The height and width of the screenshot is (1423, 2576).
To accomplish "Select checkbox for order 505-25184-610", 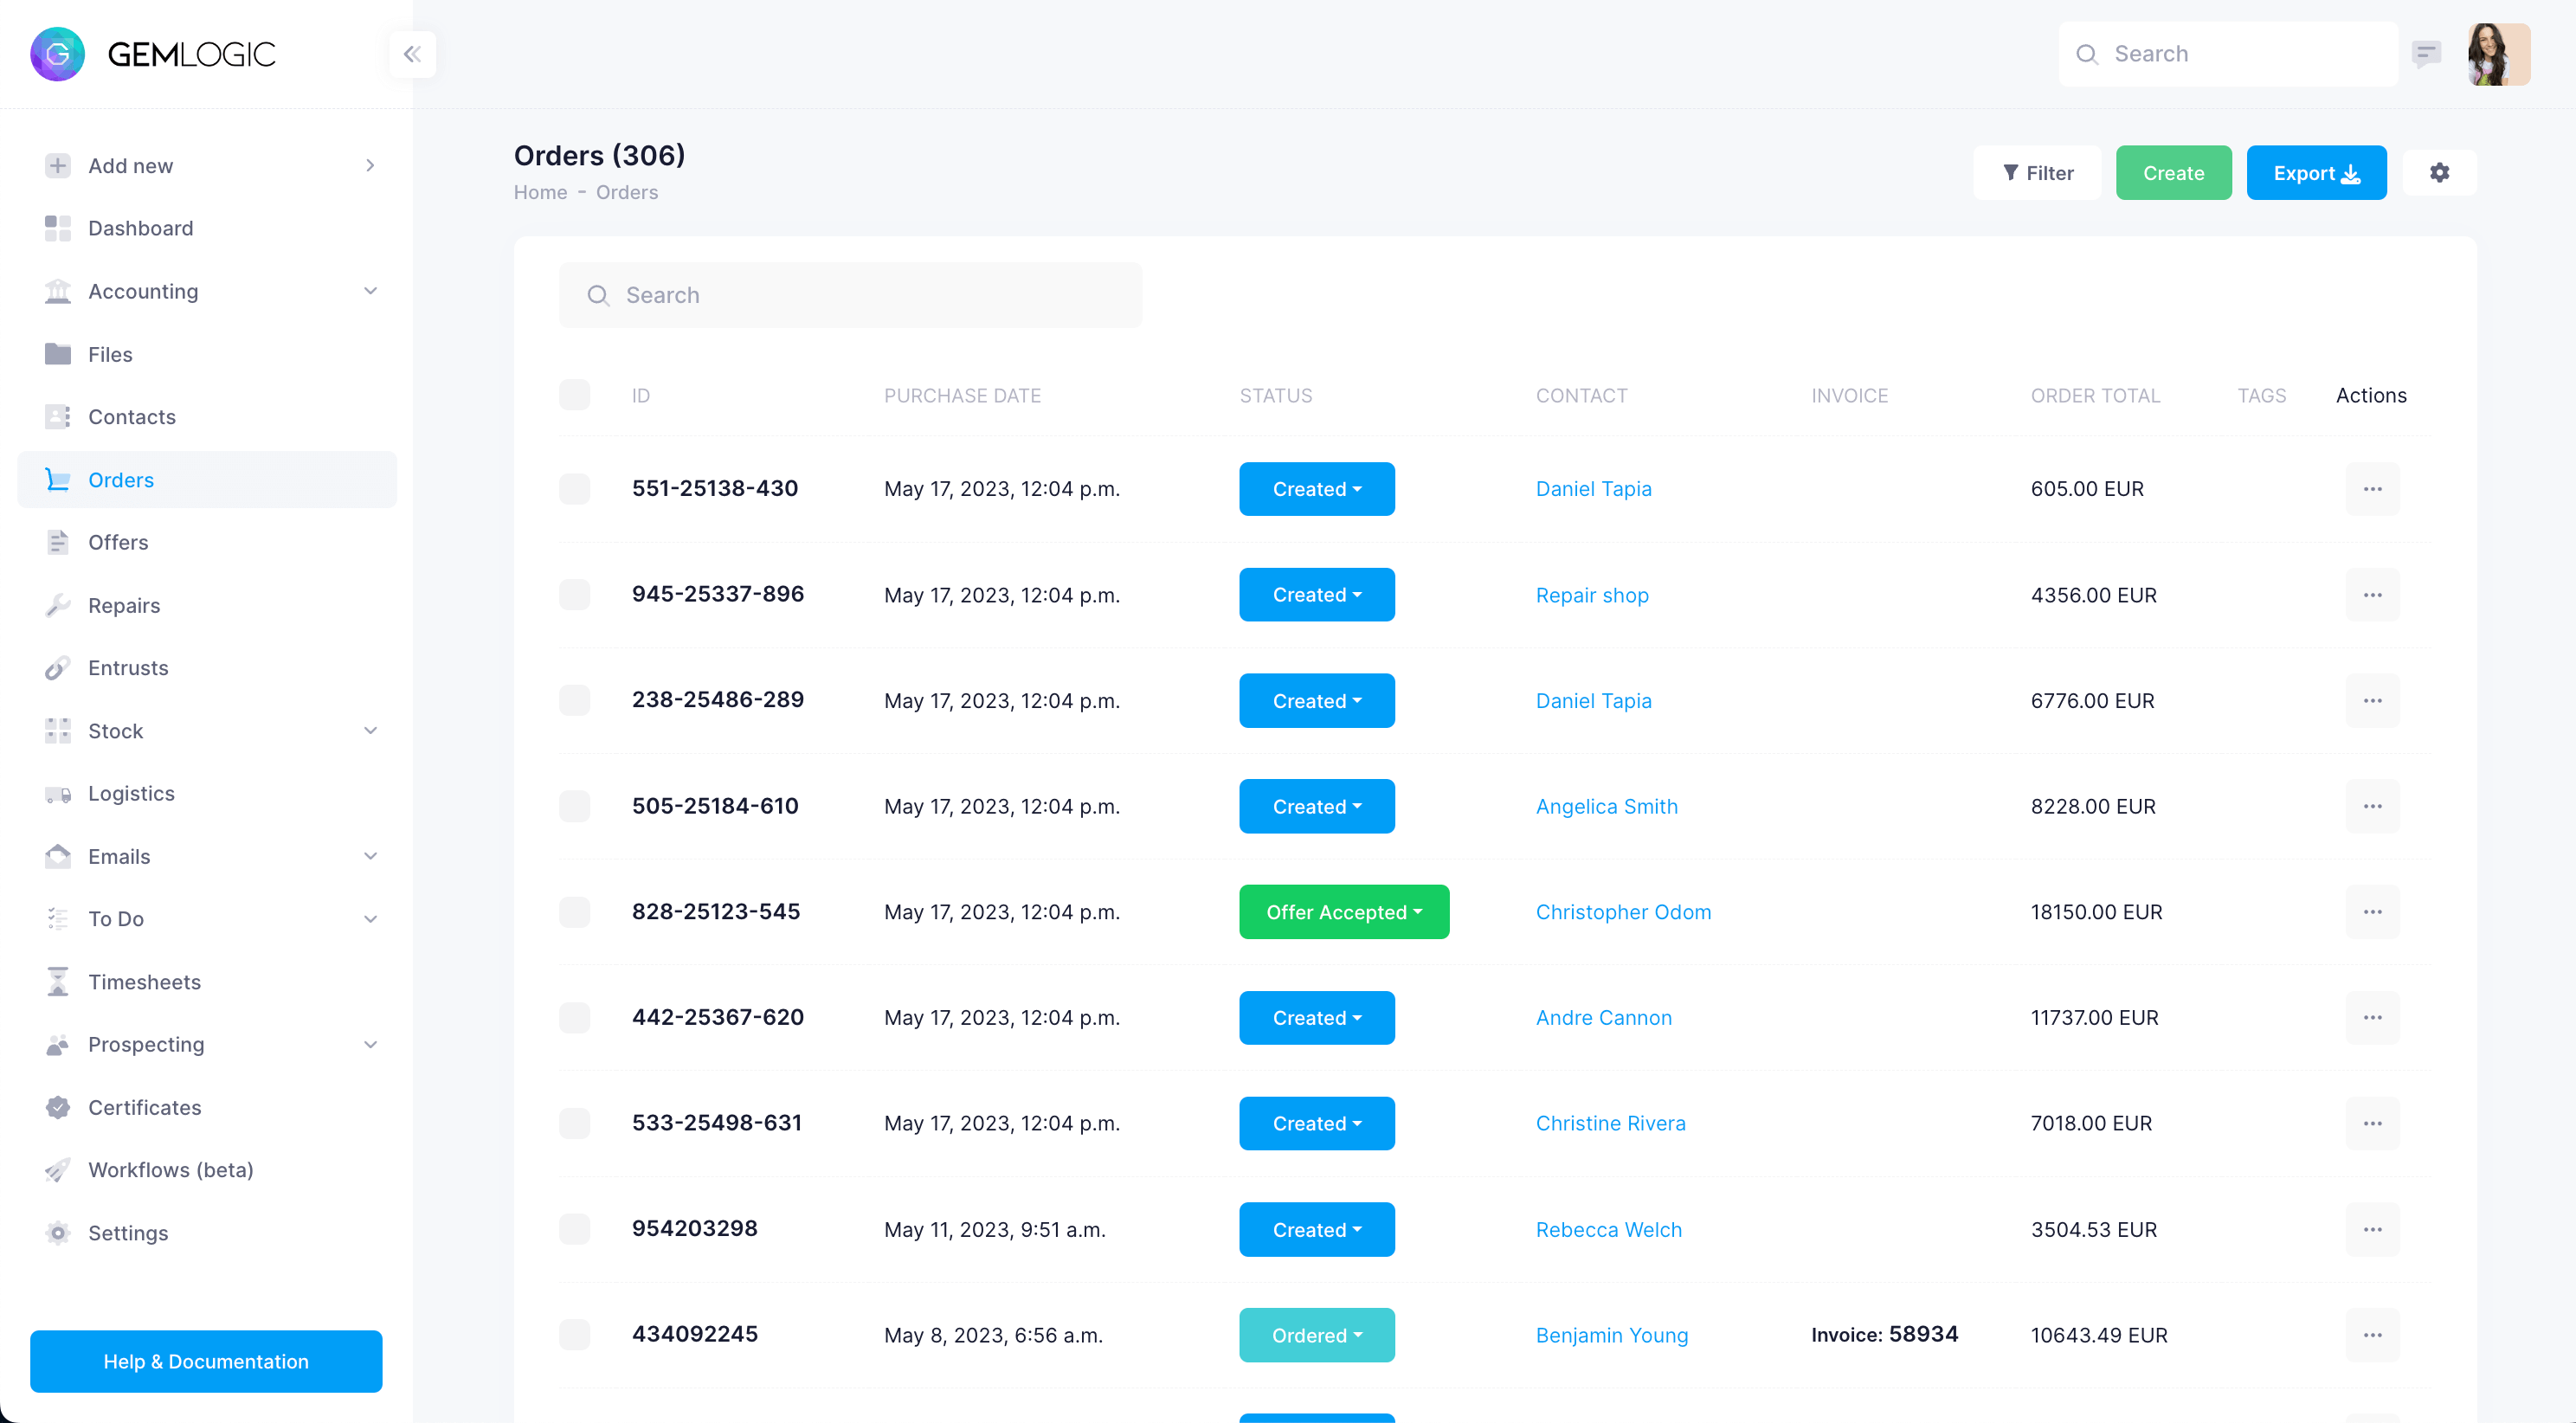I will (574, 806).
